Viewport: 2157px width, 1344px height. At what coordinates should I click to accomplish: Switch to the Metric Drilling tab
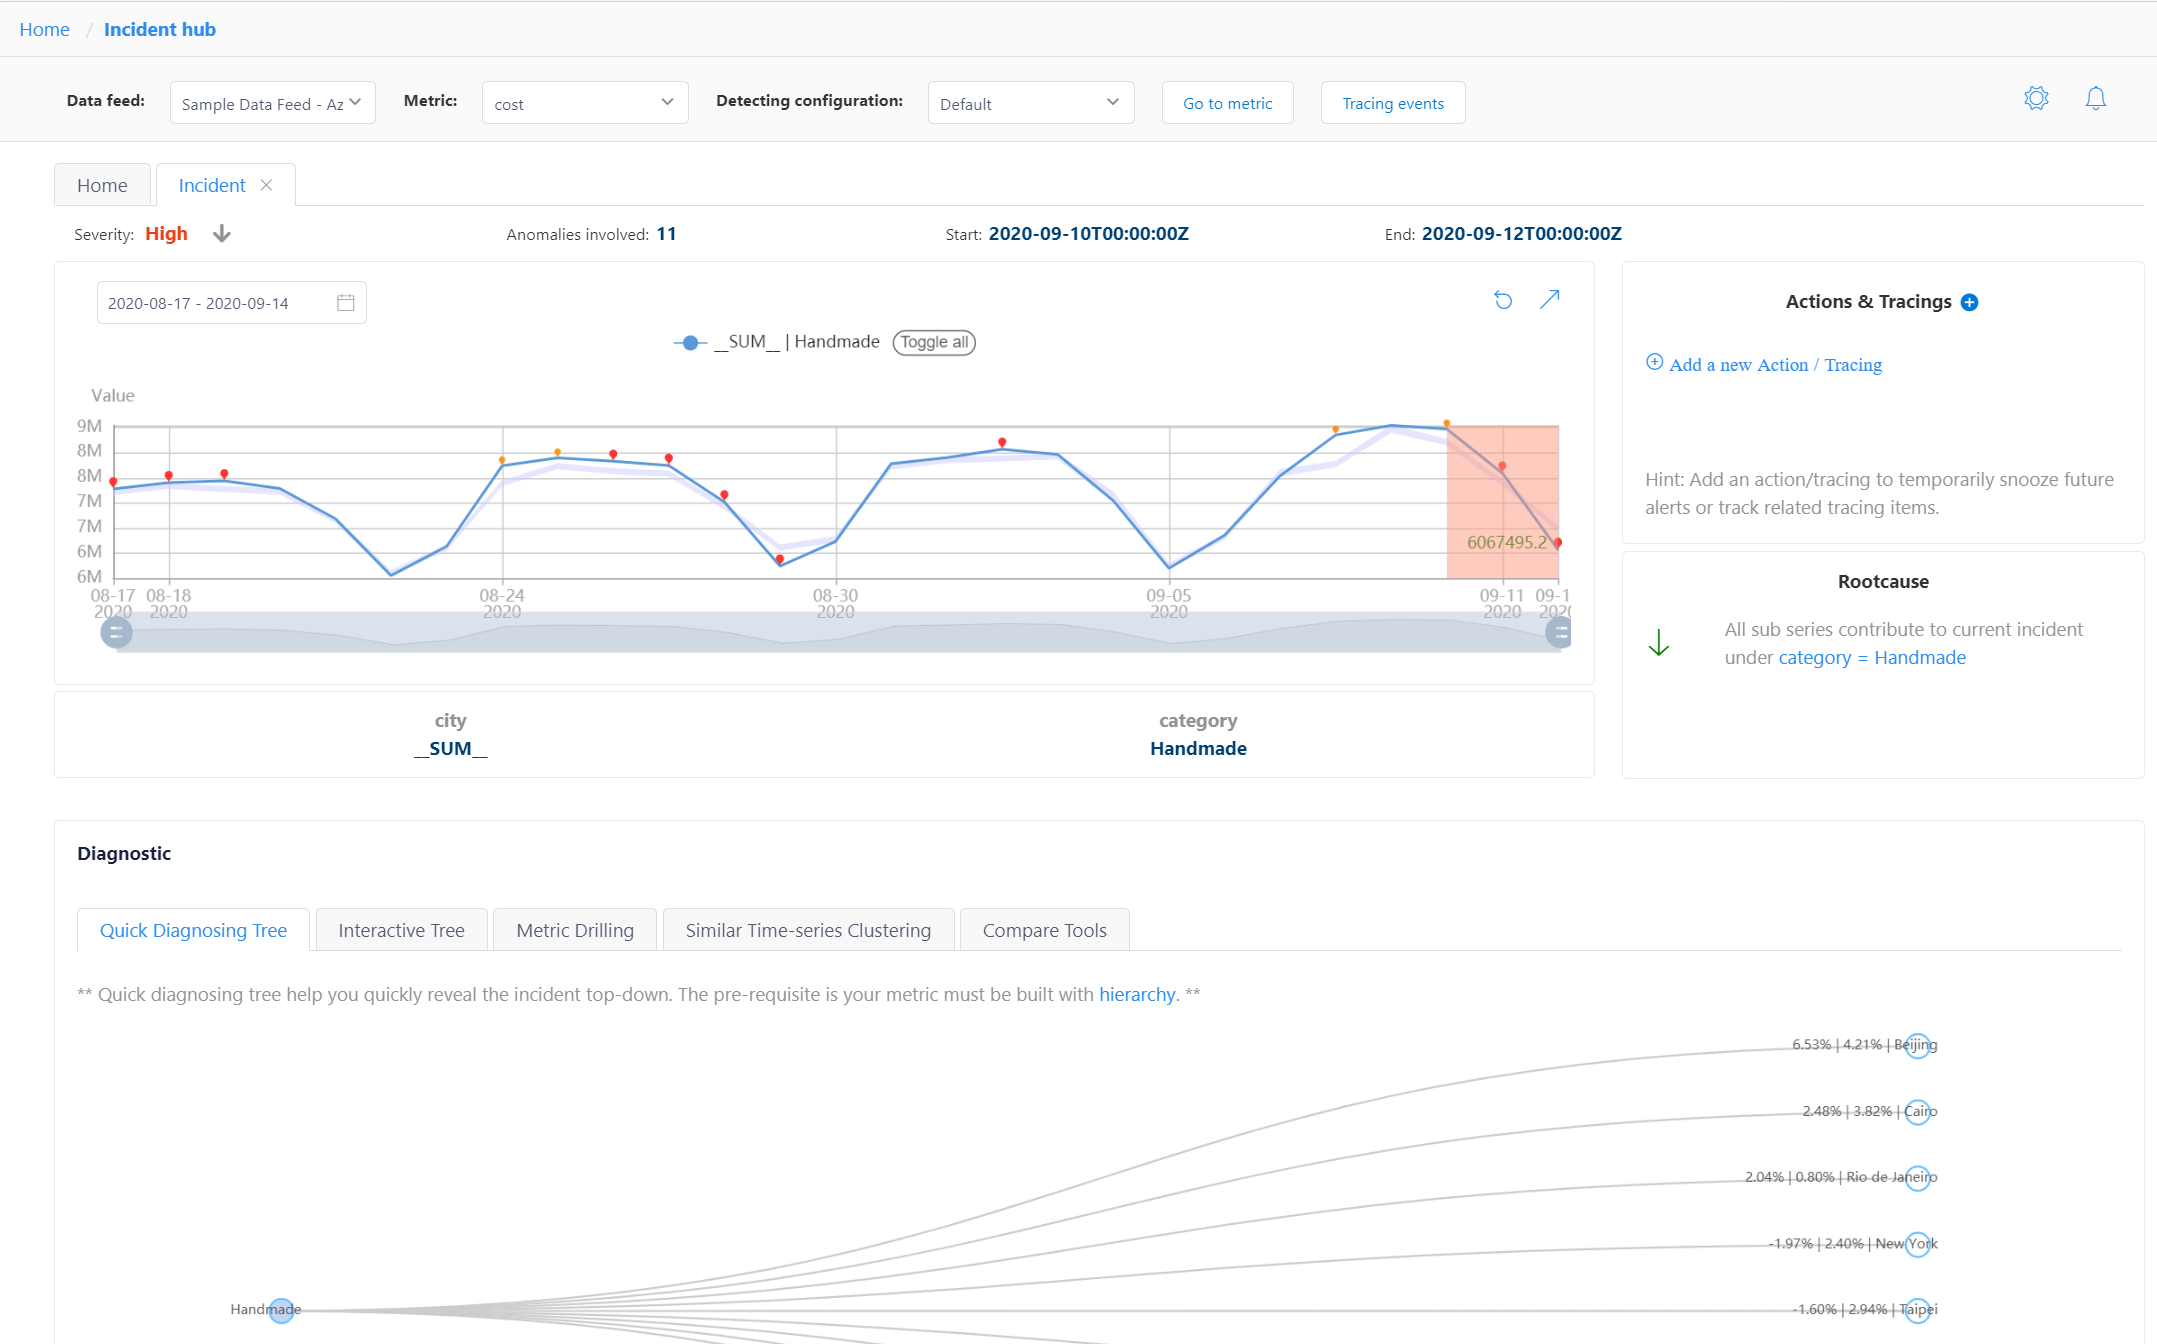(575, 930)
